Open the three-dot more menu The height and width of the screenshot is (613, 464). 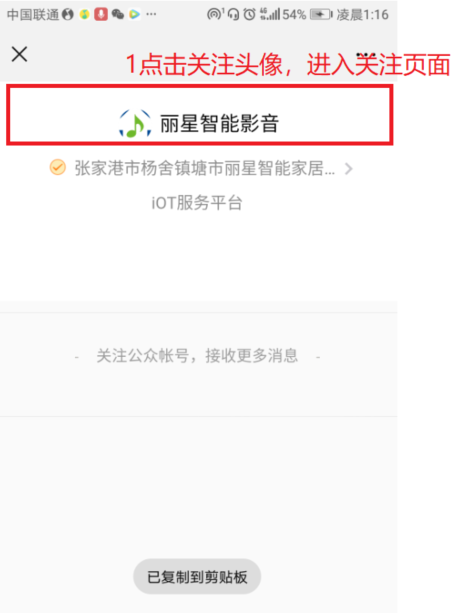366,55
